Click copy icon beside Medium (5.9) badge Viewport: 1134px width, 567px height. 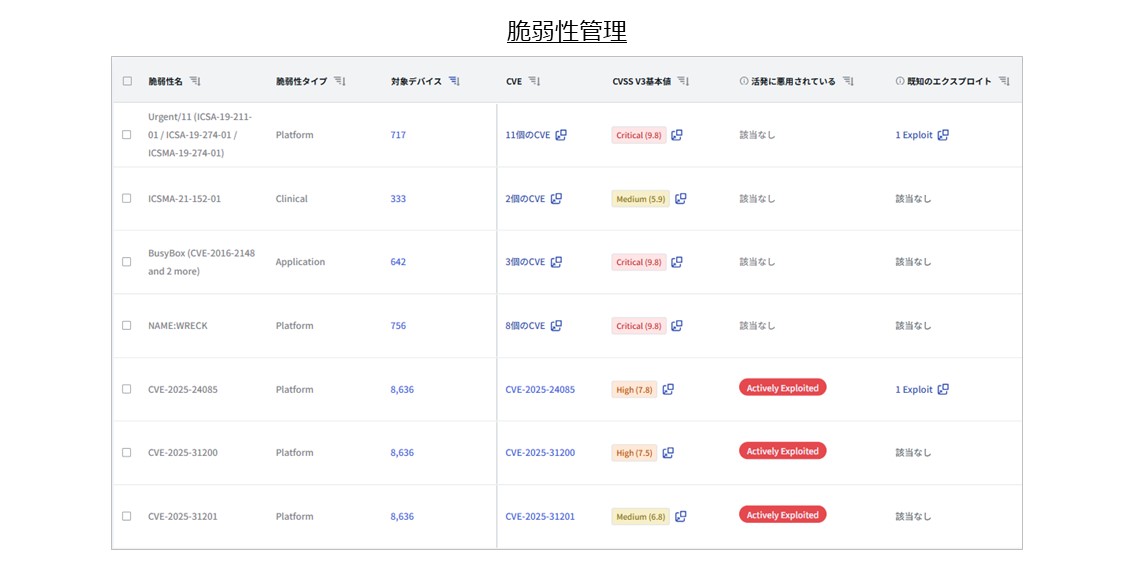(x=681, y=199)
